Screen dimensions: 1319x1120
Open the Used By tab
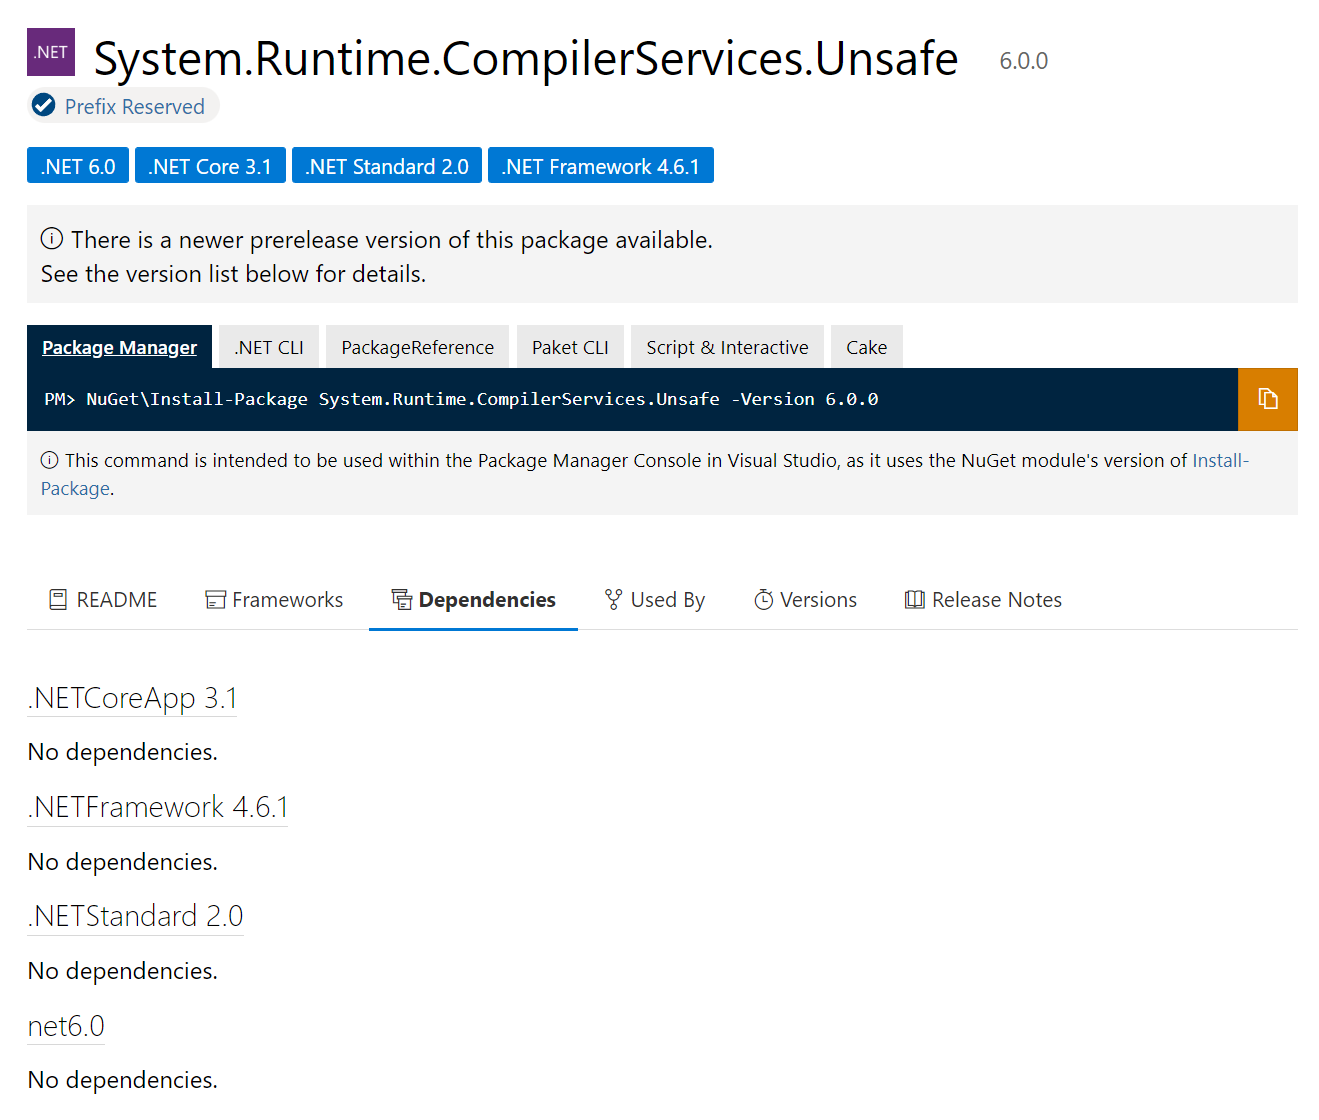(655, 600)
